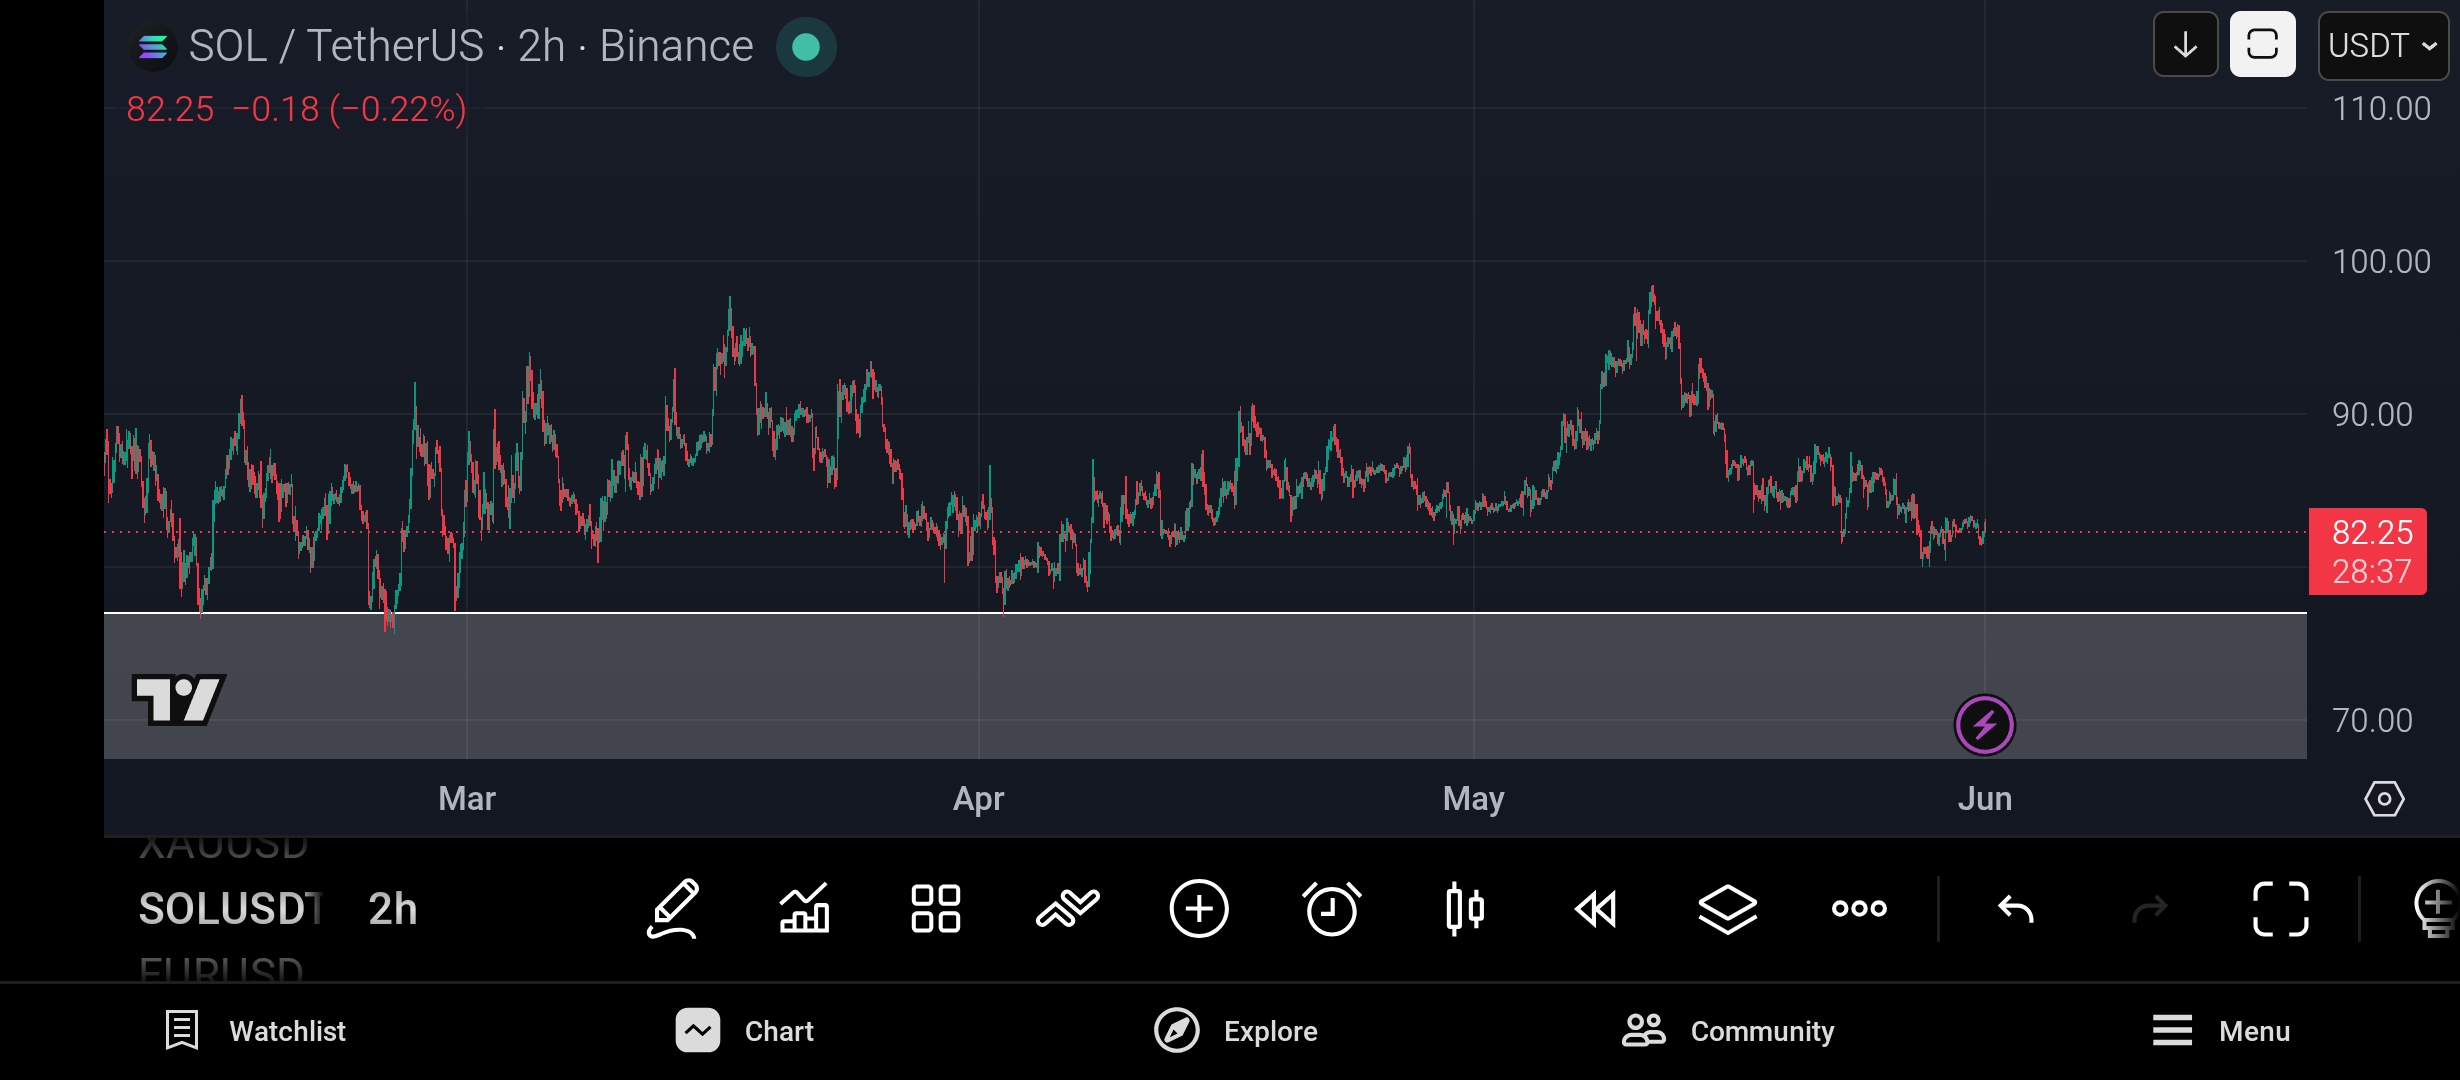Click the 70.00 price axis label
The width and height of the screenshot is (2460, 1080).
click(x=2372, y=721)
